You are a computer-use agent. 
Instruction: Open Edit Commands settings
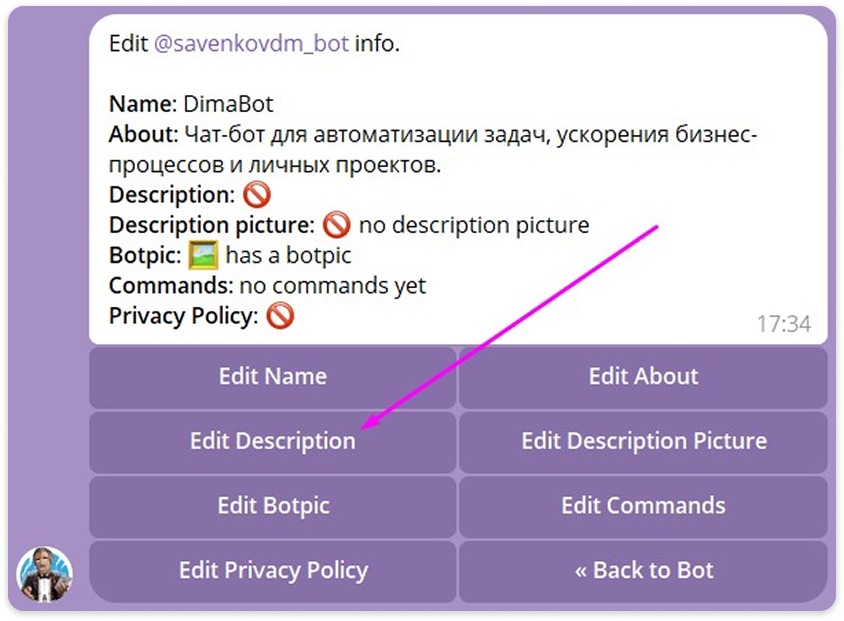[643, 506]
